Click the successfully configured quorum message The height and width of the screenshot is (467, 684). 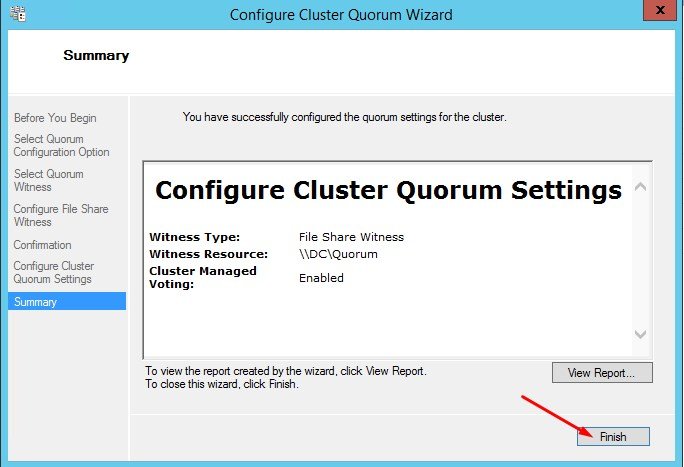[345, 117]
